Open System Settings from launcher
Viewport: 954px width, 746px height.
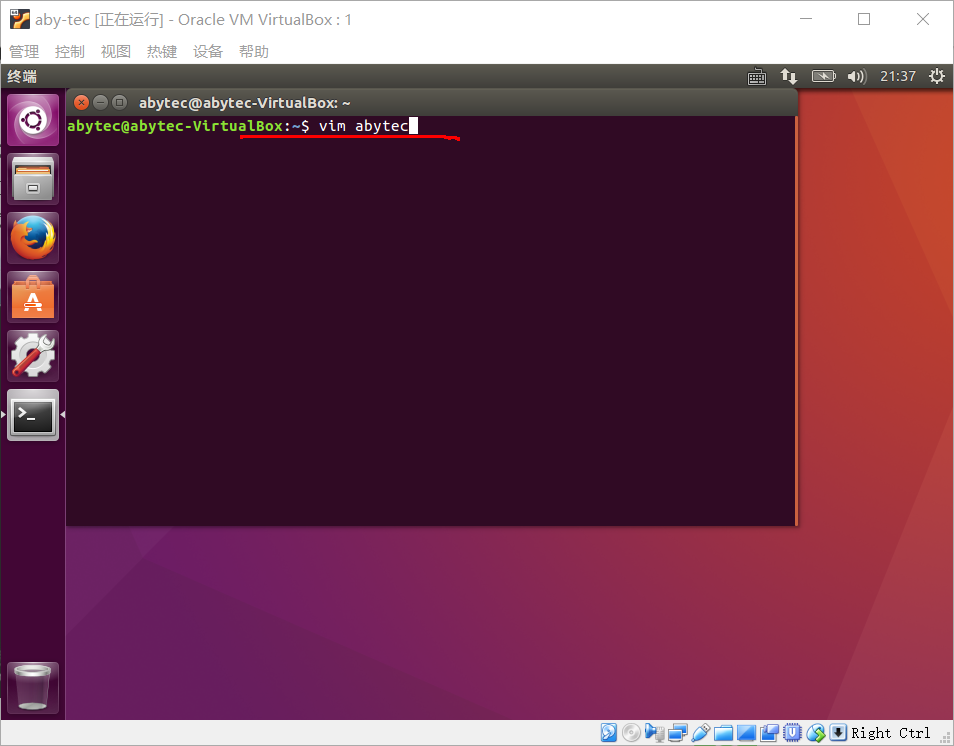coord(33,356)
